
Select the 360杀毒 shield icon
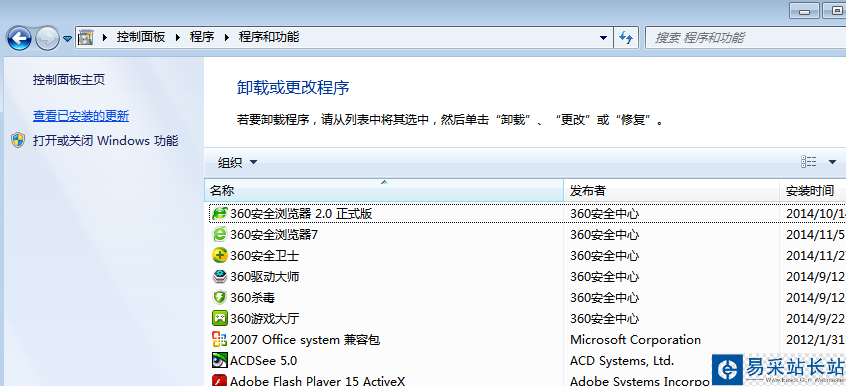point(220,297)
